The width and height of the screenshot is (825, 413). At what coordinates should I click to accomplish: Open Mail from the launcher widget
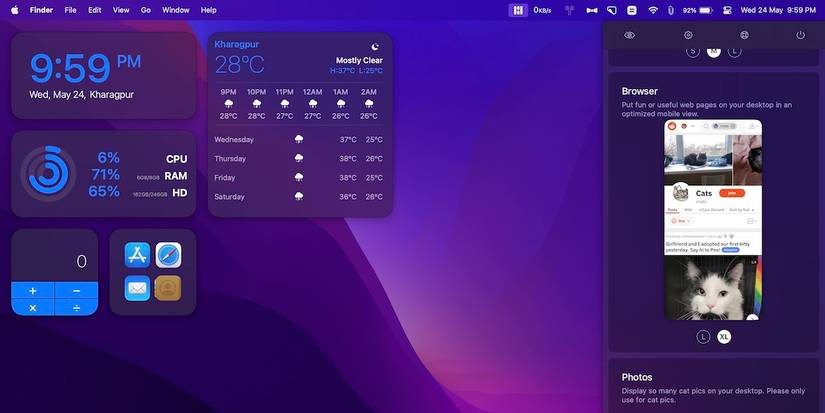(x=137, y=288)
